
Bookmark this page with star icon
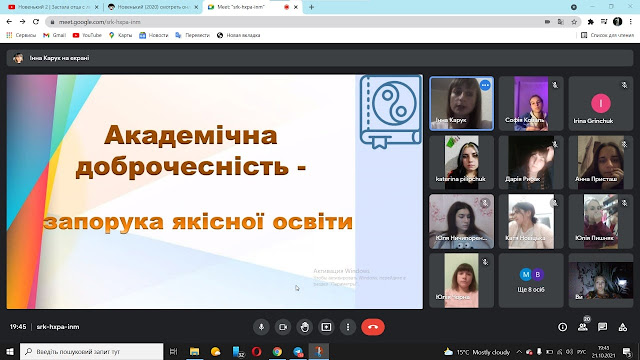(x=574, y=22)
